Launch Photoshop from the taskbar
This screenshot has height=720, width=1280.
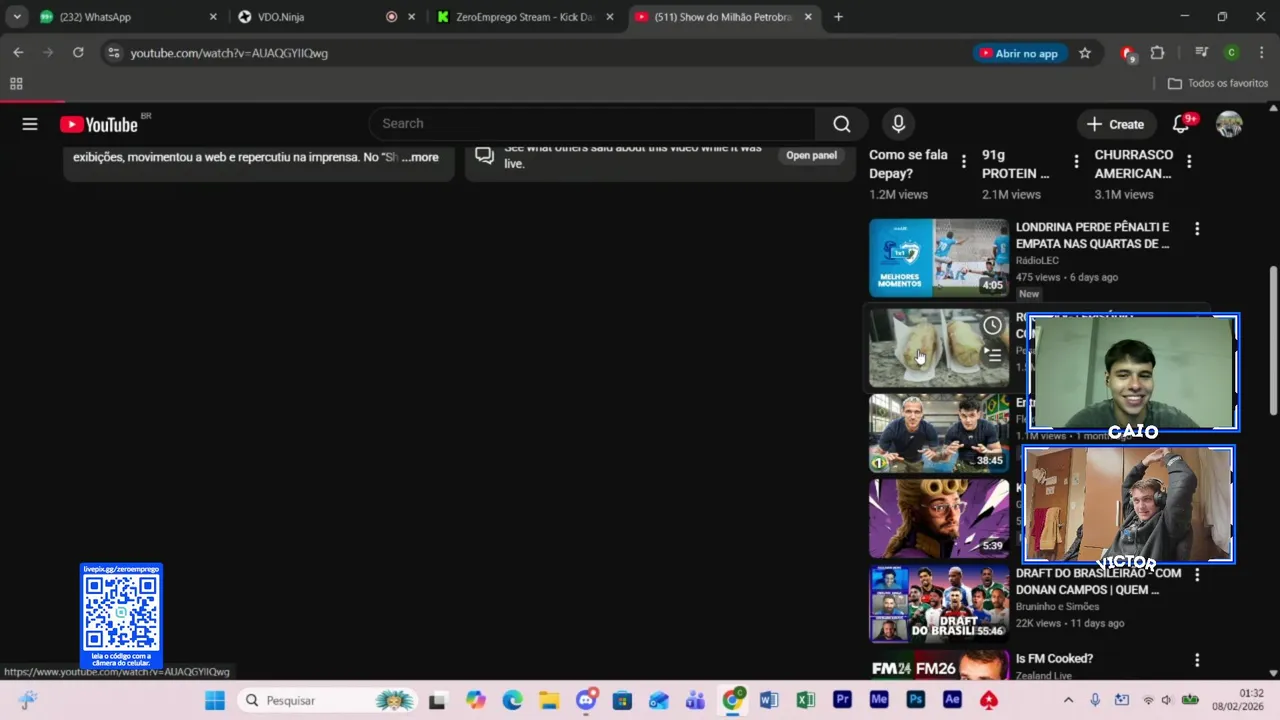coord(916,700)
